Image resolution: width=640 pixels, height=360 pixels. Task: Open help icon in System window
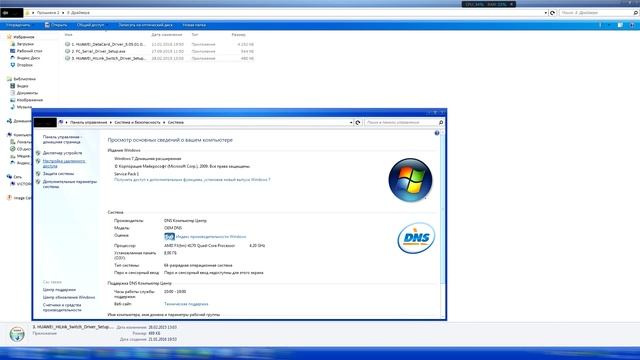point(437,133)
